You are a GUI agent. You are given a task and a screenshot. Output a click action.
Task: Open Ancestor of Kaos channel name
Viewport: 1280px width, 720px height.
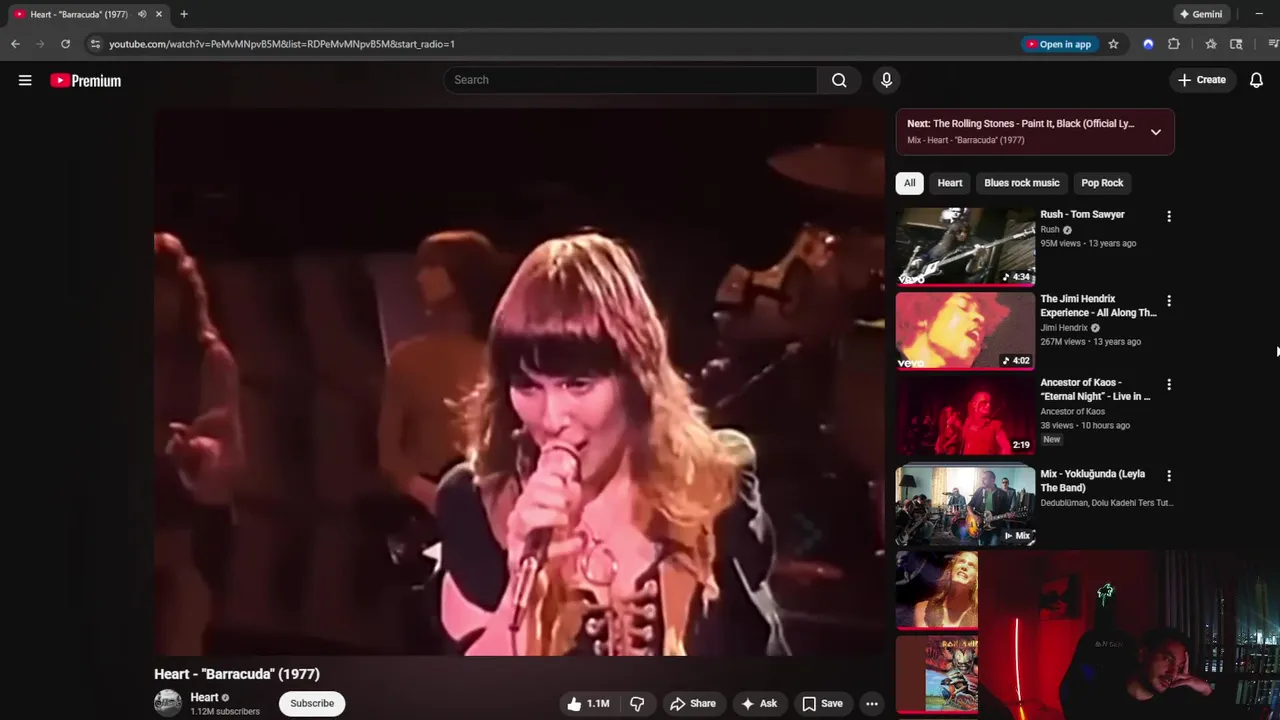1072,411
